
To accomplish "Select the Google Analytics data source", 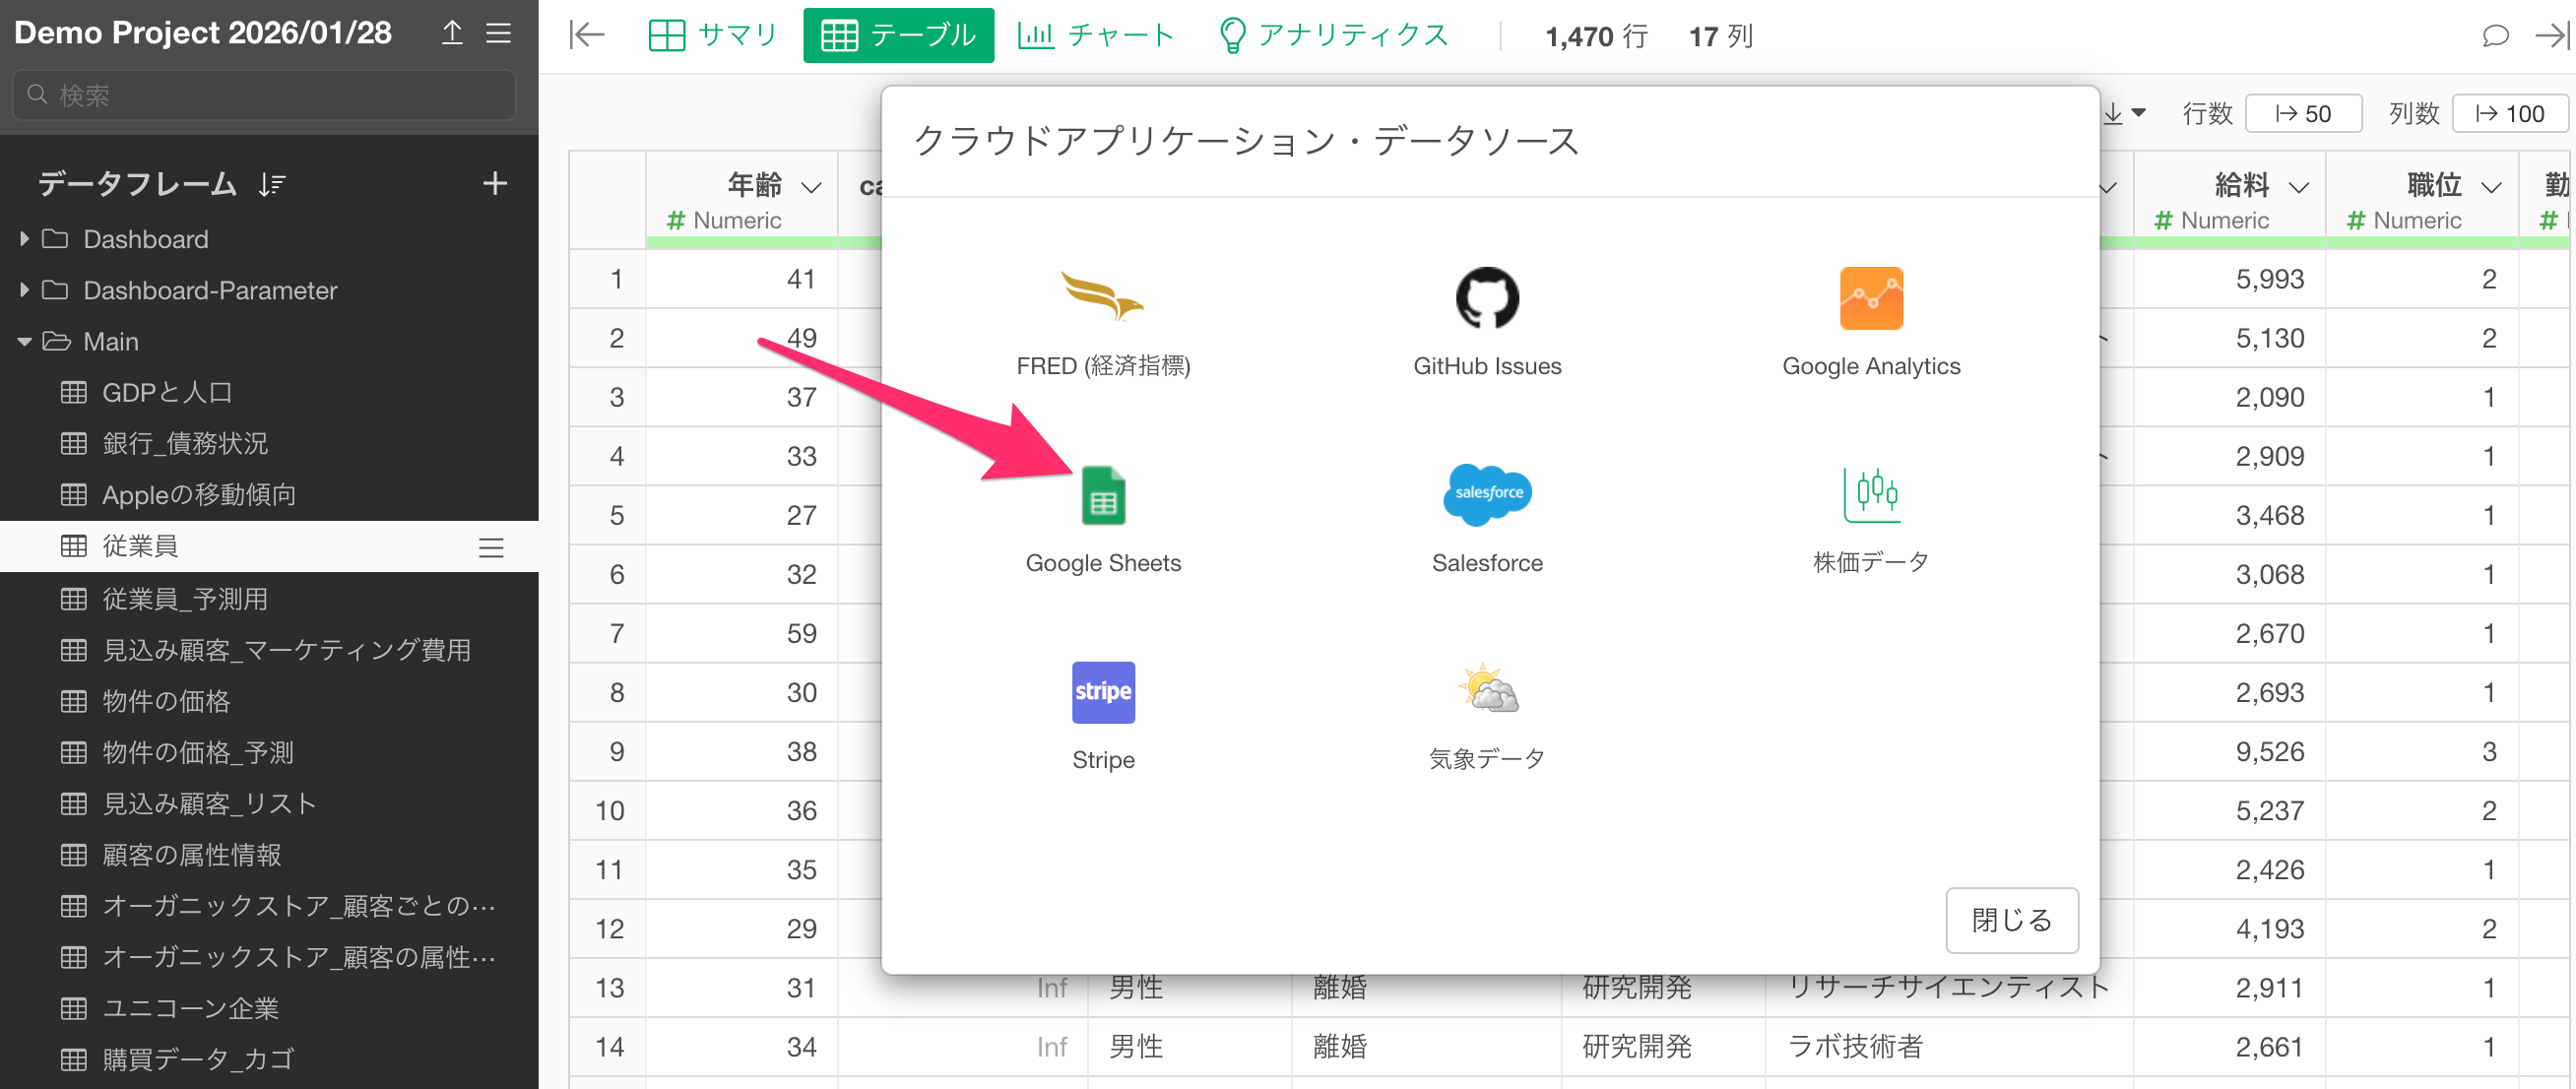I will (x=1870, y=299).
